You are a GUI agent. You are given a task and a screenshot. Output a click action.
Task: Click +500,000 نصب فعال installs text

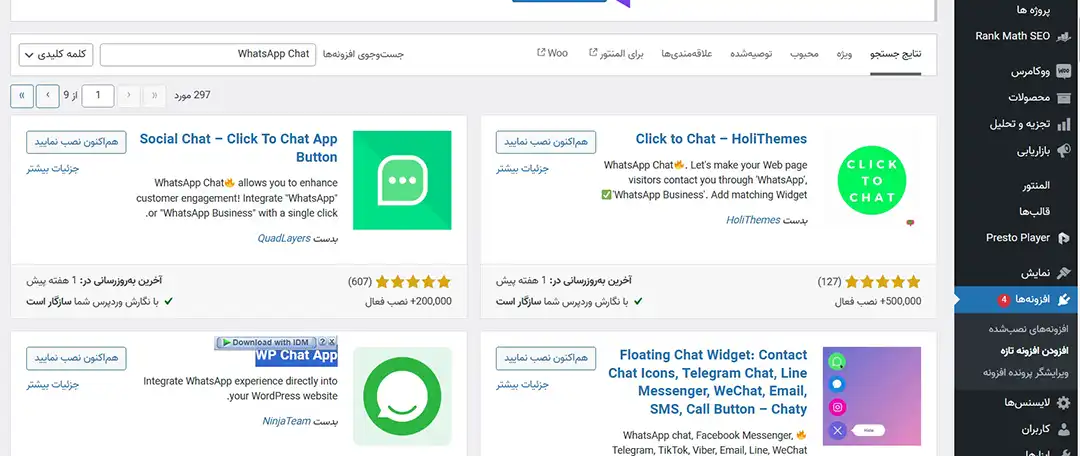878,301
